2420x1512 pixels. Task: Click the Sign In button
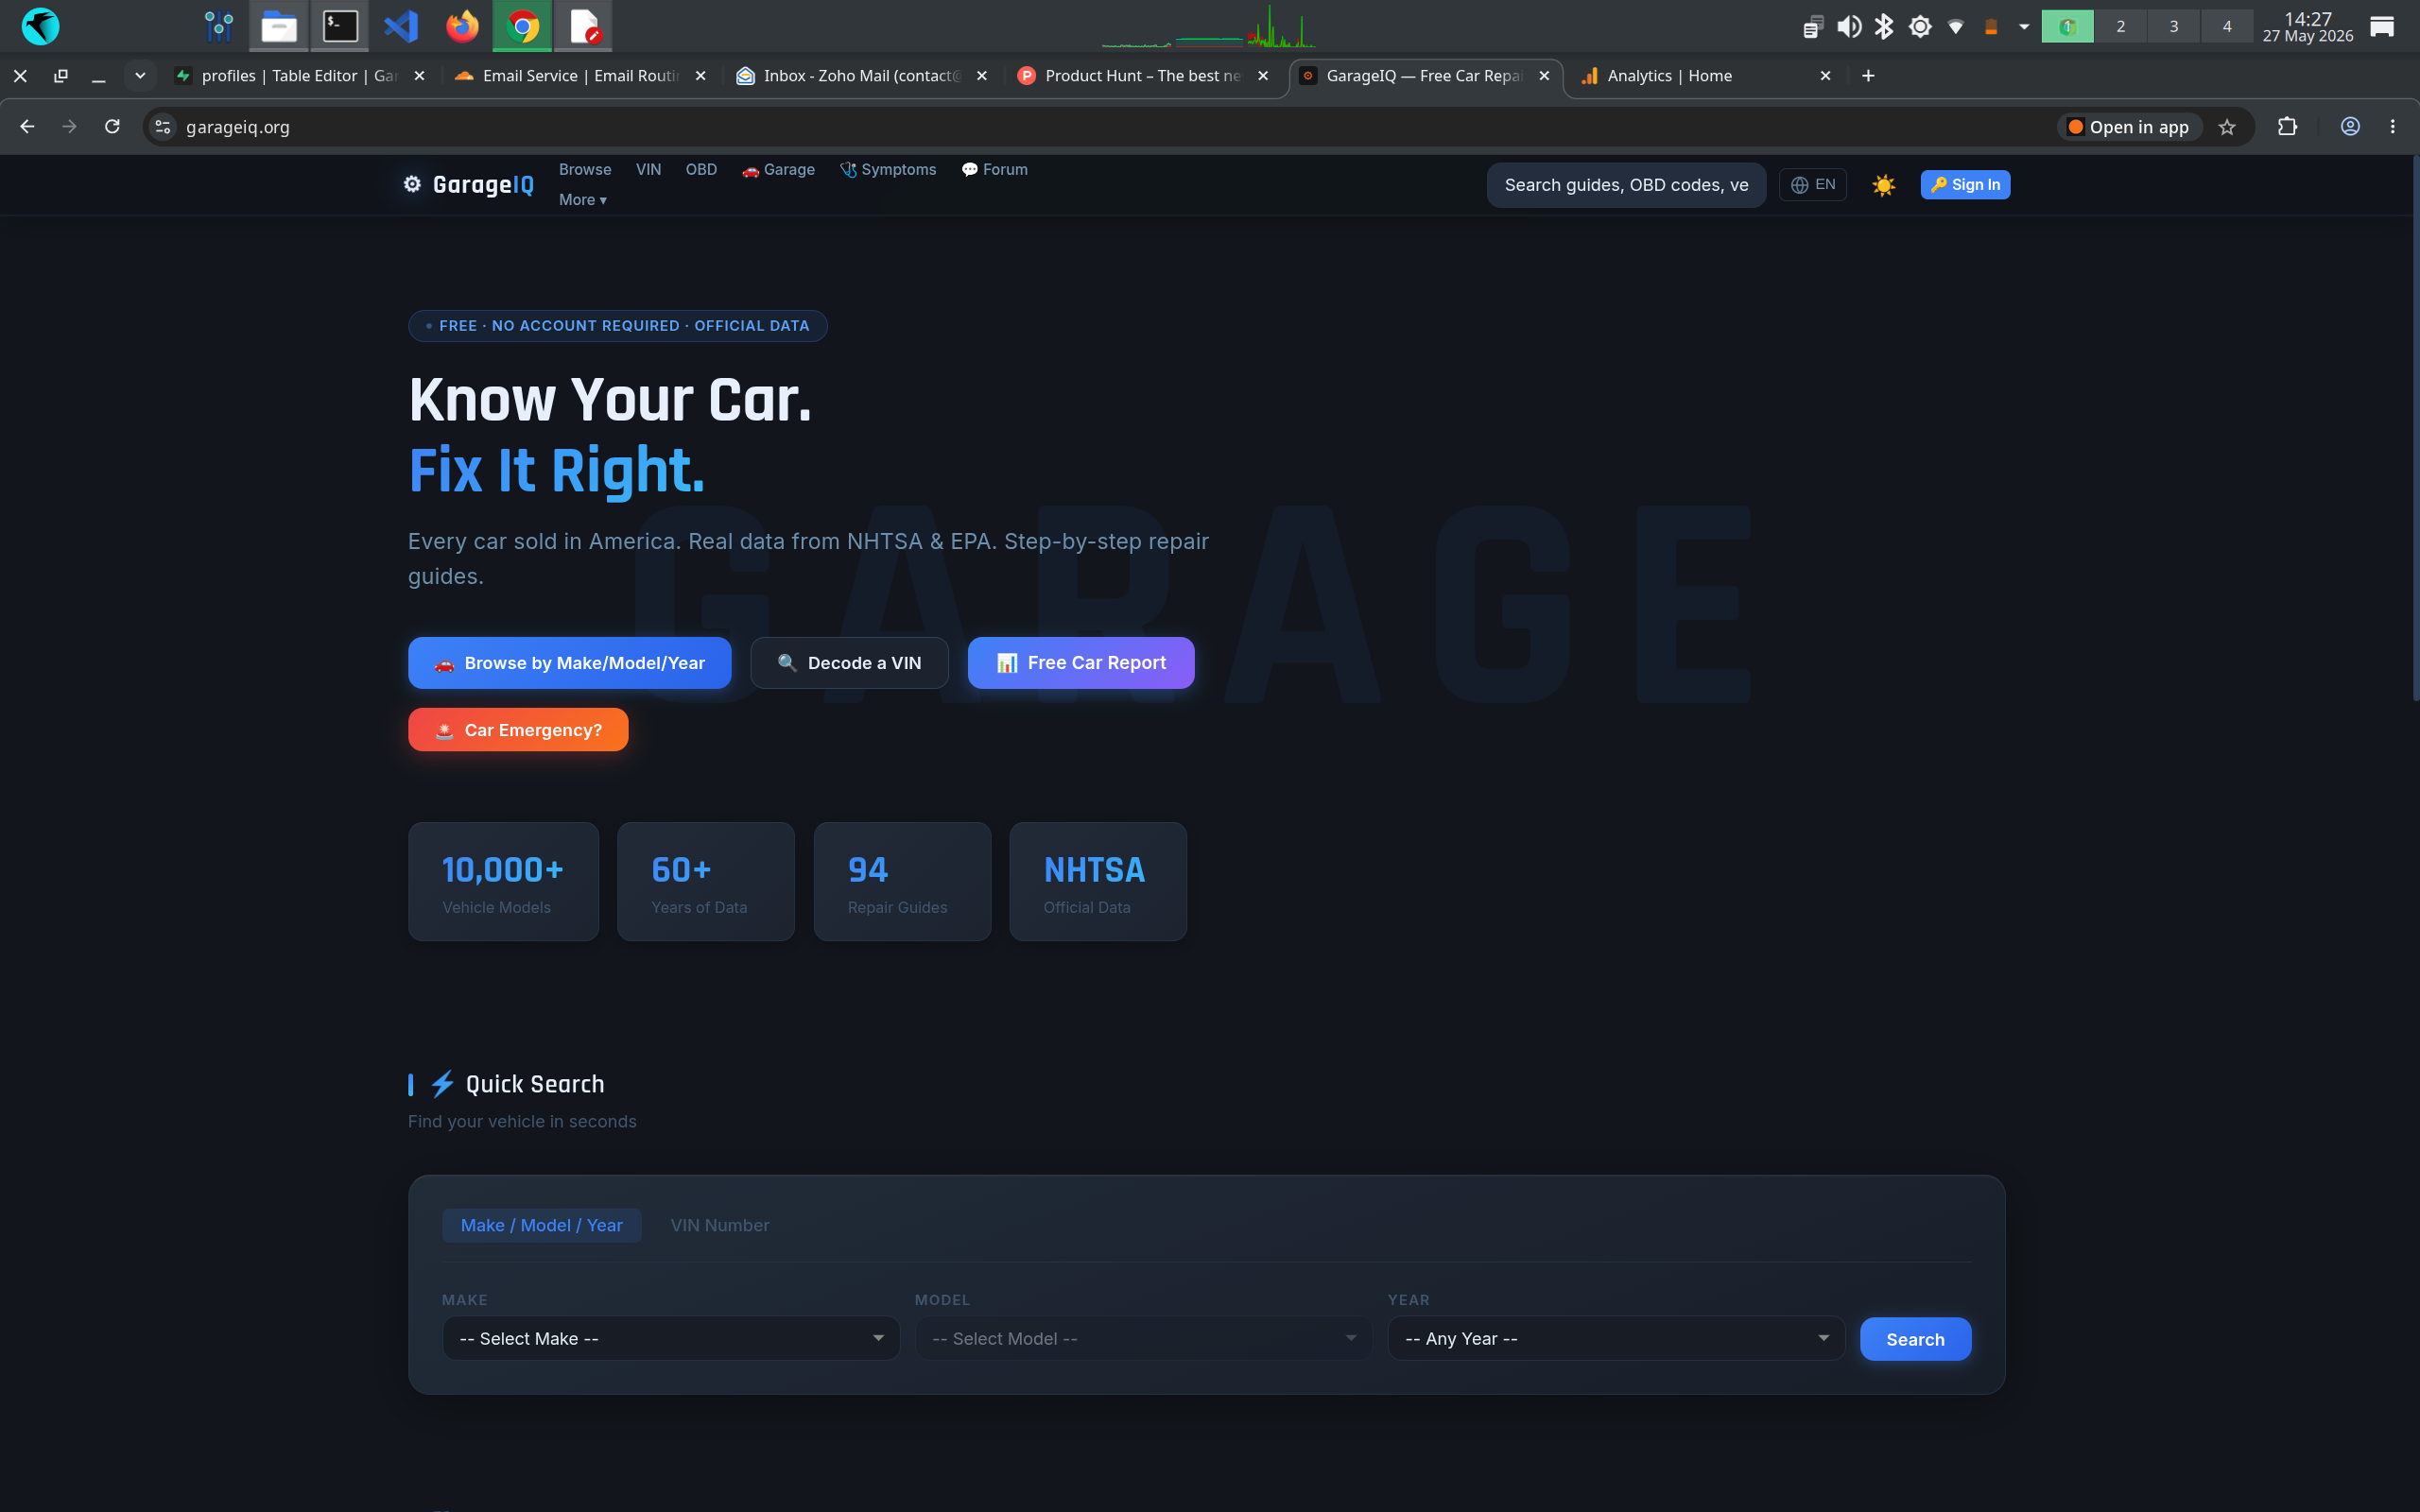(x=1965, y=185)
